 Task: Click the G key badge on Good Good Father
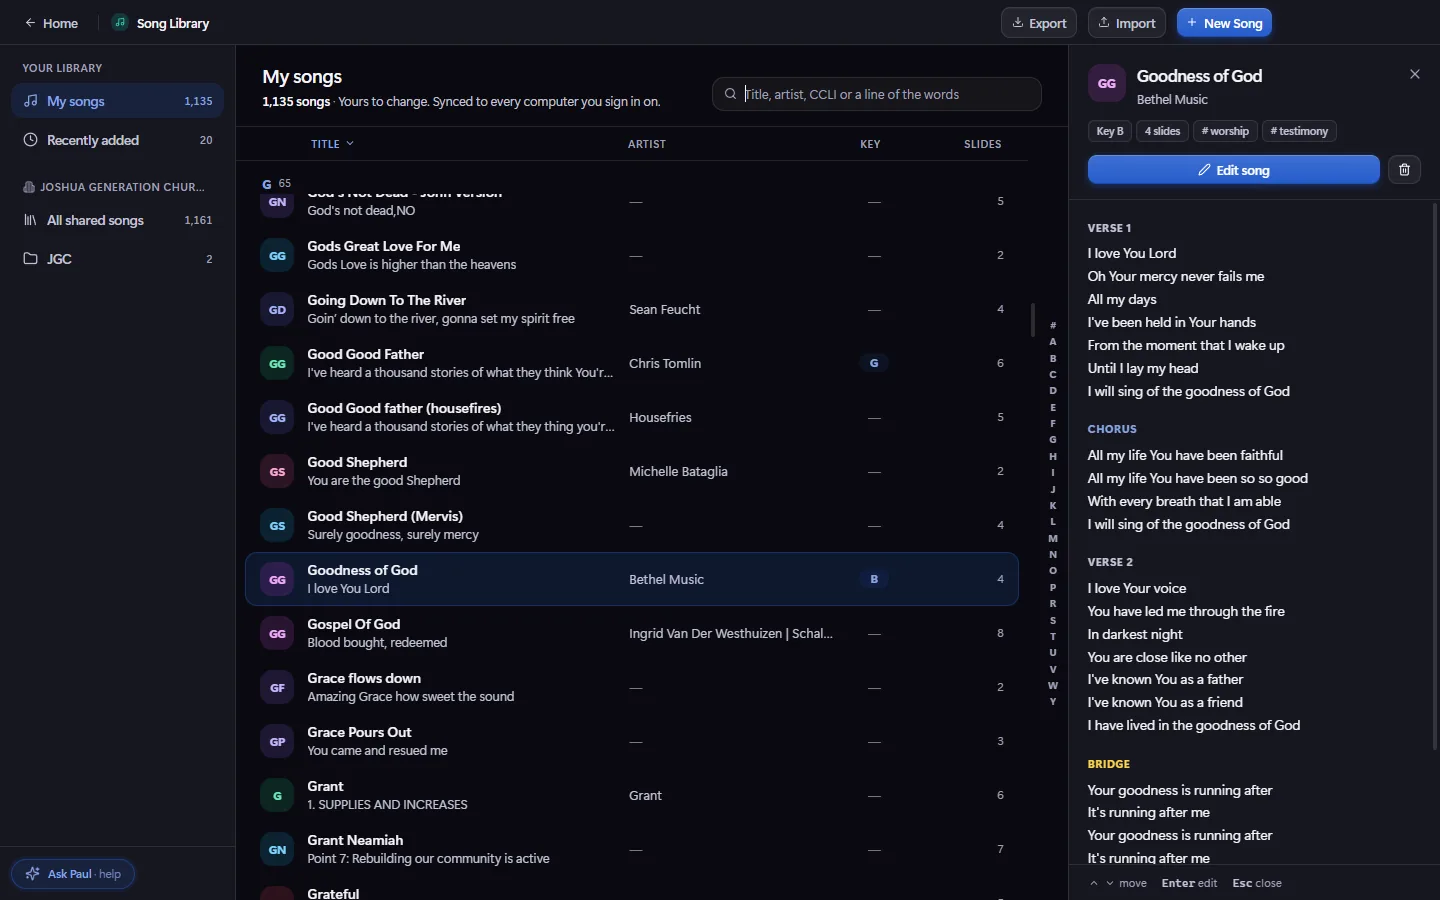pos(874,363)
